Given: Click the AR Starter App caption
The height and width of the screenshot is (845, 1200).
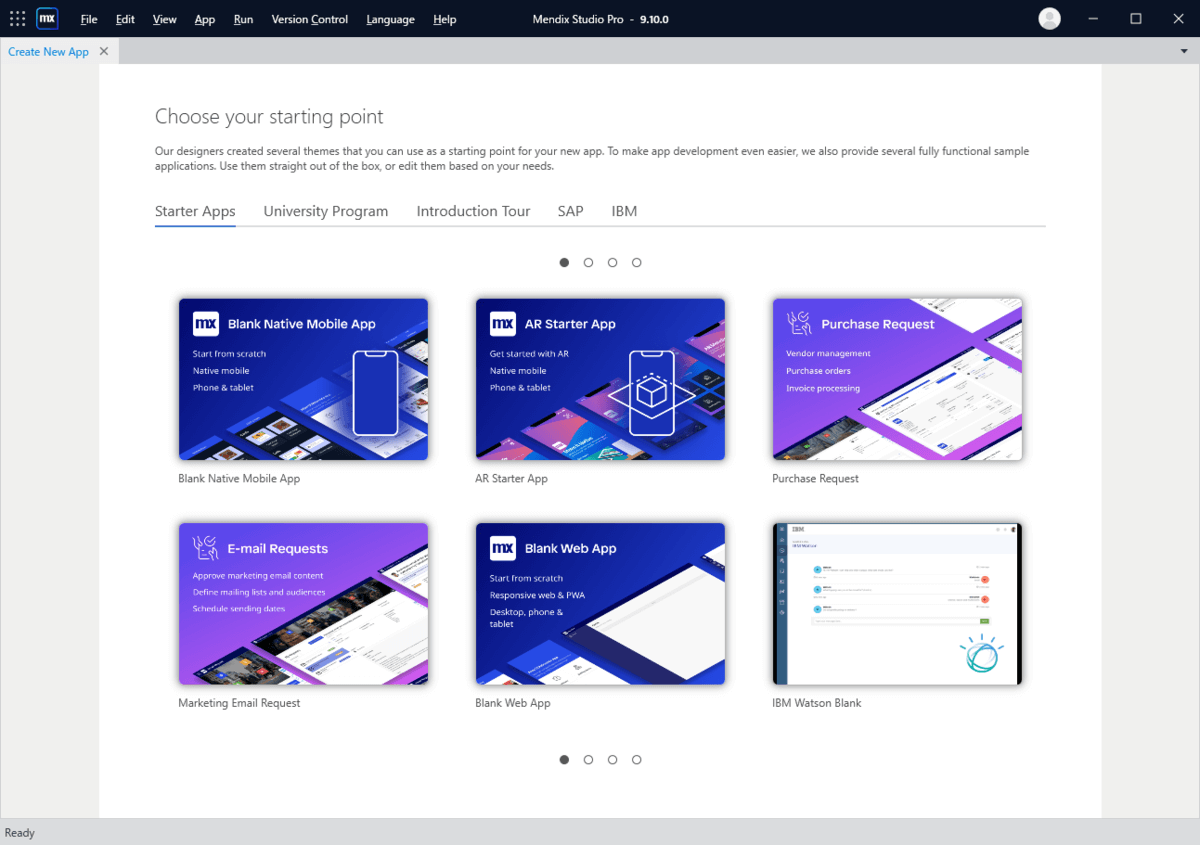Looking at the screenshot, I should click(511, 478).
